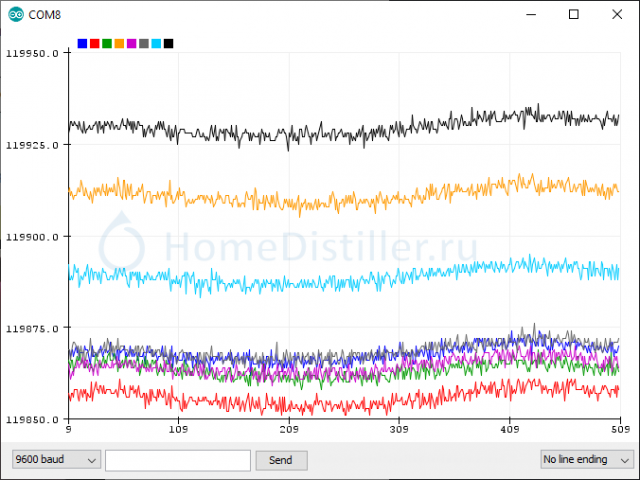640x480 pixels.
Task: Select the orange series legend square
Action: tap(119, 43)
